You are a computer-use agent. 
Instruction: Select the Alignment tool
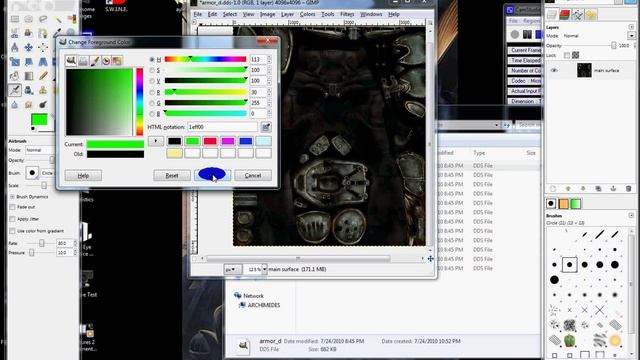click(43, 47)
